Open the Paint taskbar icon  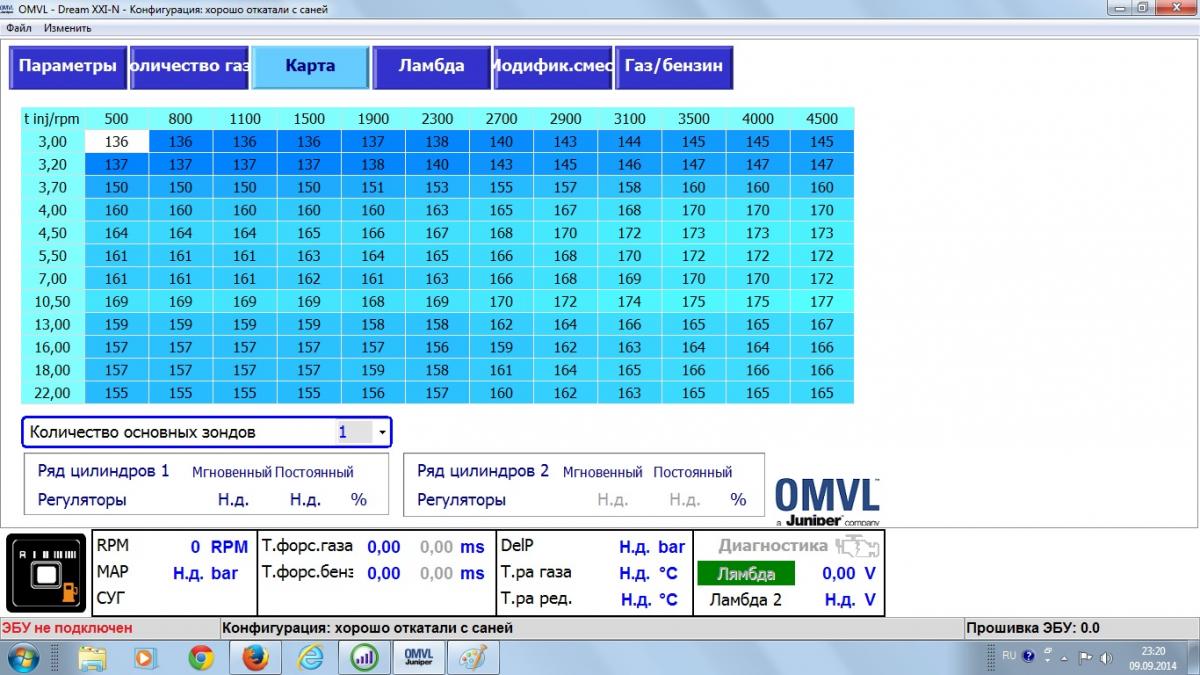click(471, 657)
